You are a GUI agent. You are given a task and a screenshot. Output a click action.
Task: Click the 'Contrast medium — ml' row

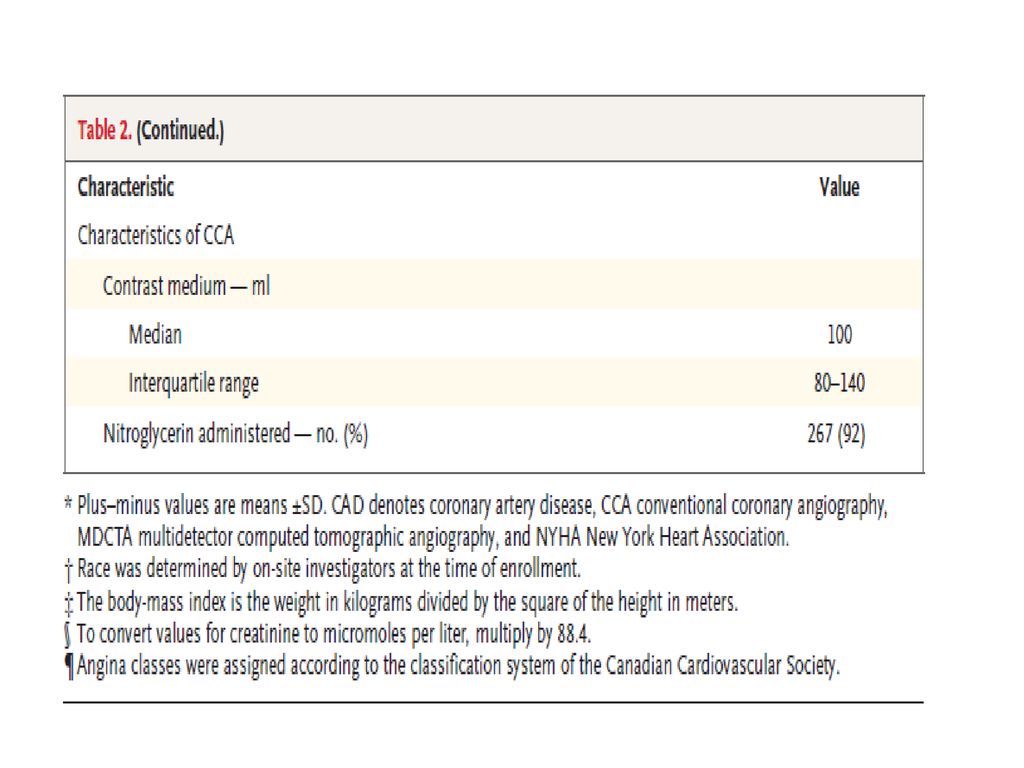pos(494,285)
